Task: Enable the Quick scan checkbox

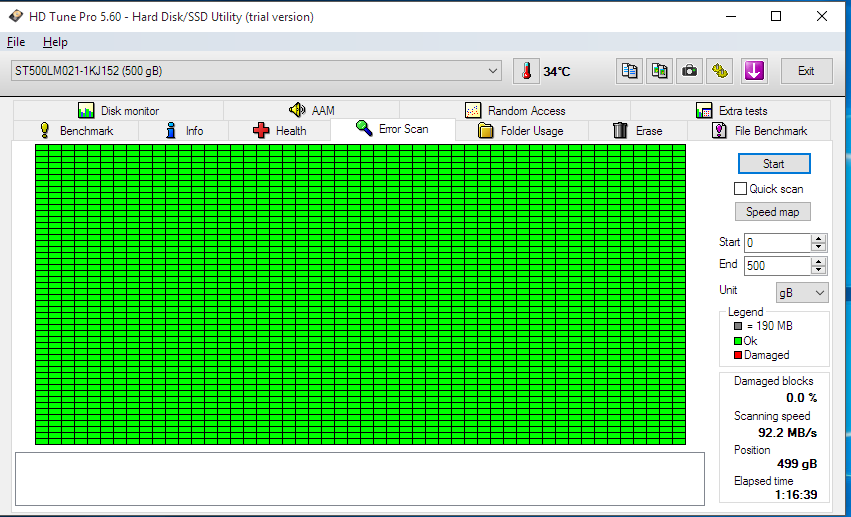Action: (x=740, y=189)
